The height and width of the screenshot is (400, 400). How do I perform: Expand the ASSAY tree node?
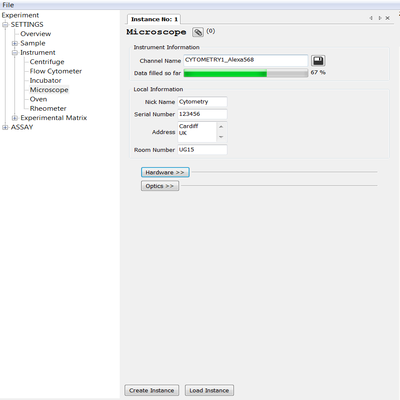(x=5, y=127)
